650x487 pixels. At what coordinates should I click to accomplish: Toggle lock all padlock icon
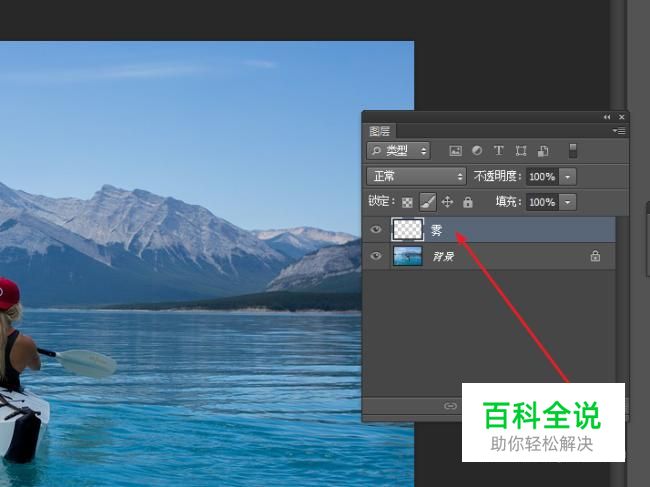[468, 202]
